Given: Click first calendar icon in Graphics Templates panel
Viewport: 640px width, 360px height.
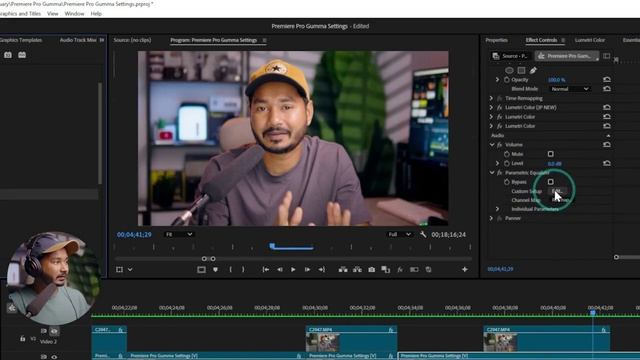Looking at the screenshot, I should click(x=8, y=55).
